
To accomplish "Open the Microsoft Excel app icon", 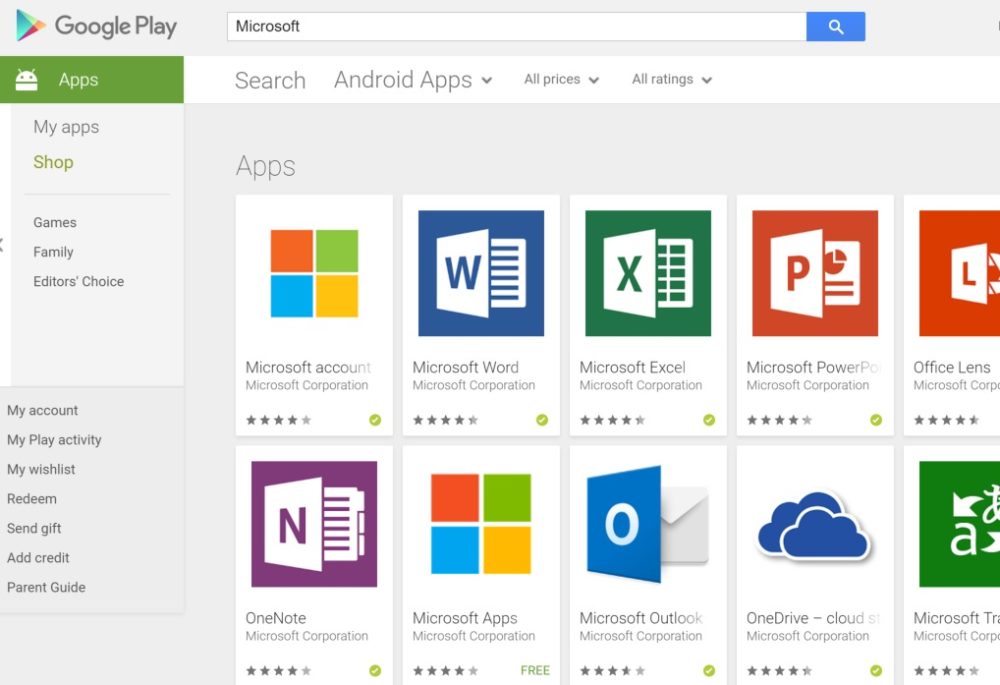I will 648,273.
